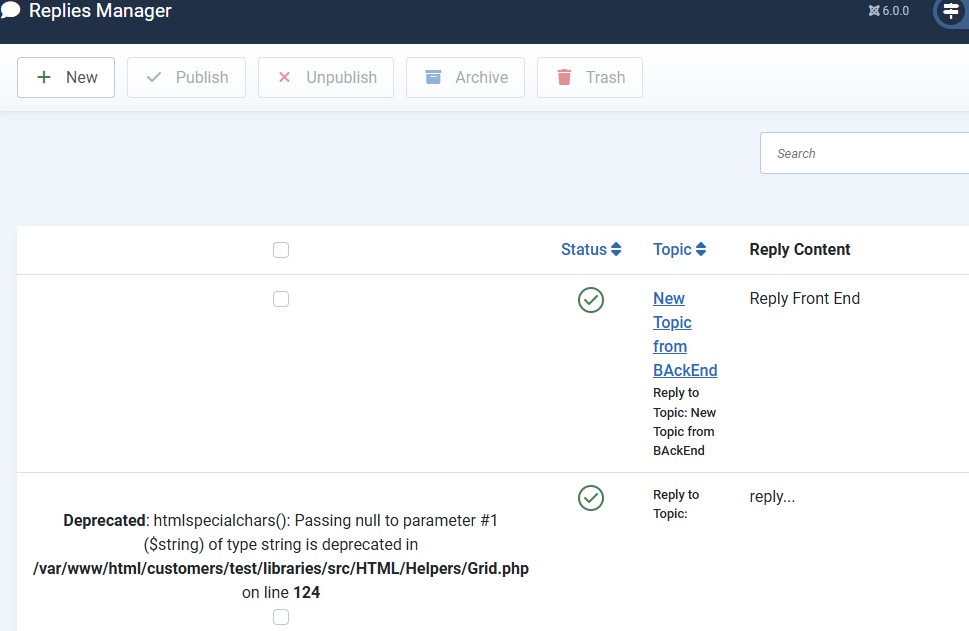Click the Replies Manager page title

click(100, 11)
